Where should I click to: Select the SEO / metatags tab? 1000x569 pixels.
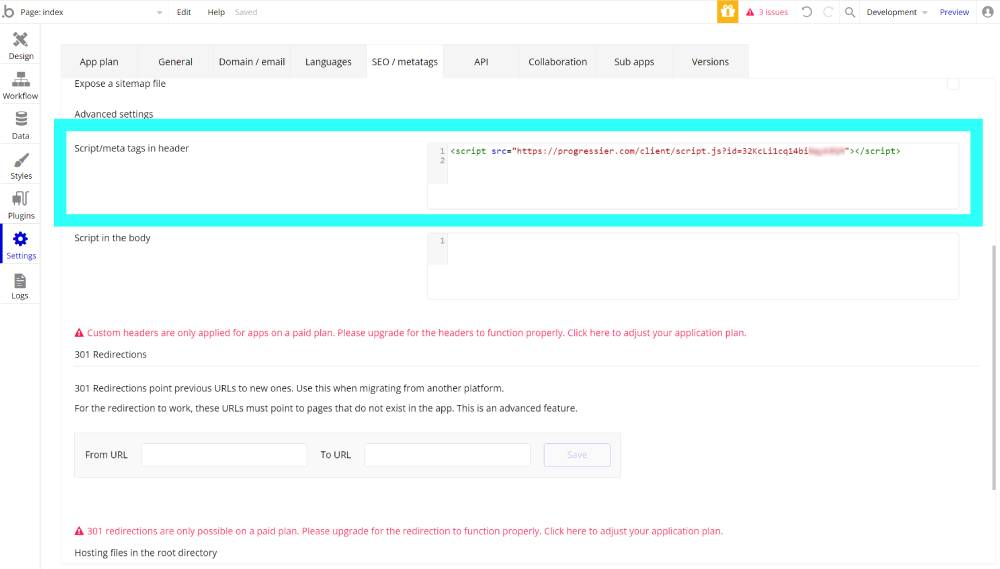coord(405,62)
